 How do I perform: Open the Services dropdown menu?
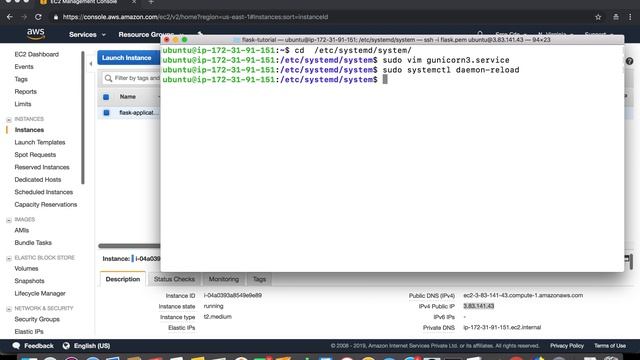pos(87,35)
